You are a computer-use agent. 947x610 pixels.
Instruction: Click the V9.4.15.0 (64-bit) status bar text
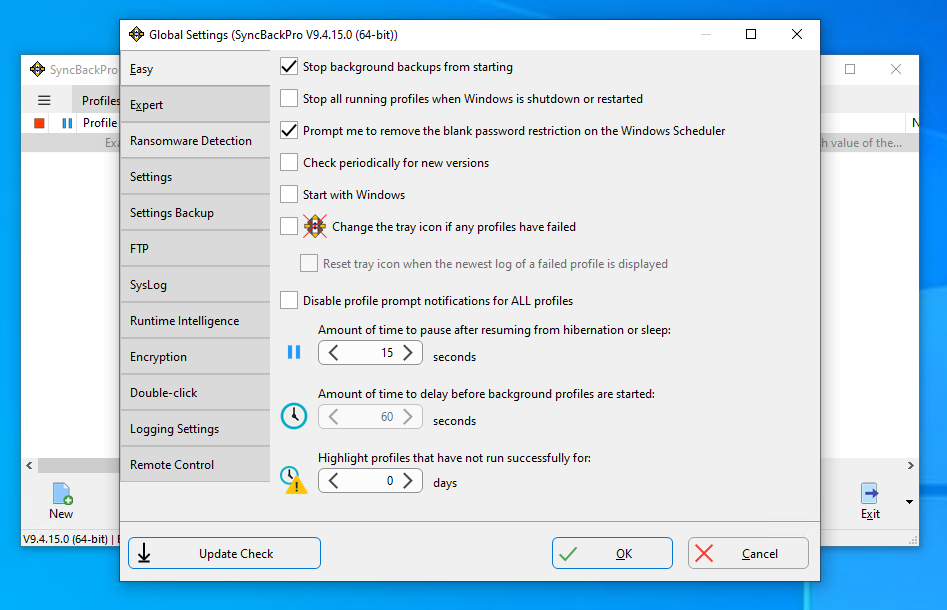click(65, 539)
